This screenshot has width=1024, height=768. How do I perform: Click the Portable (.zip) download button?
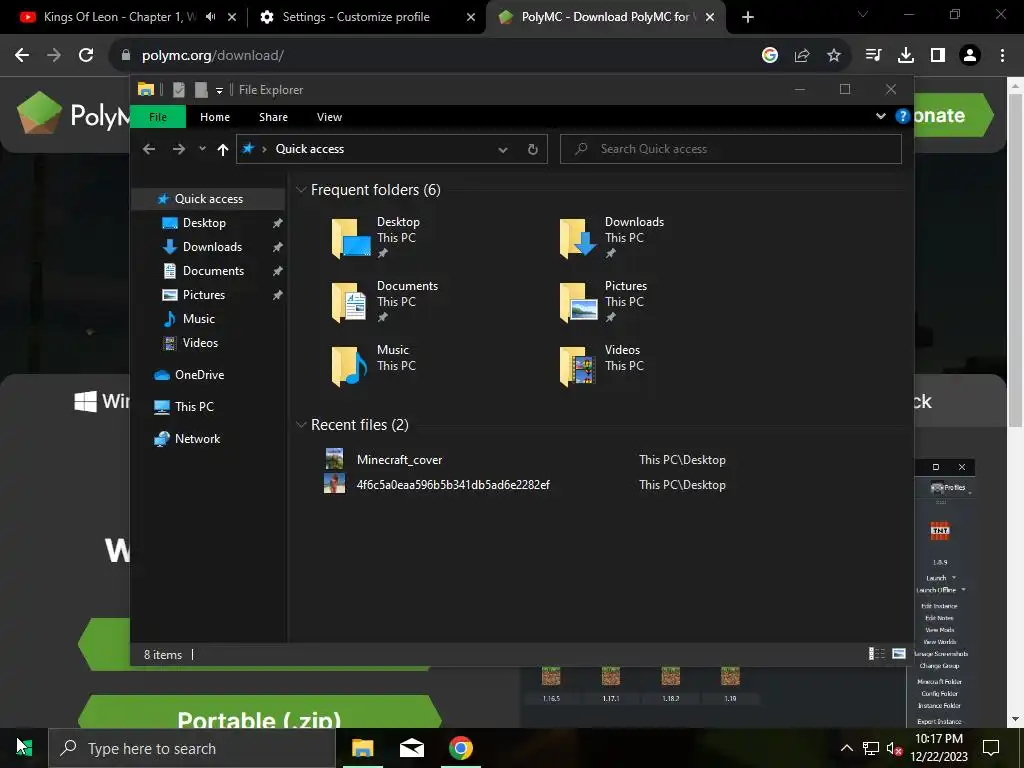point(259,713)
